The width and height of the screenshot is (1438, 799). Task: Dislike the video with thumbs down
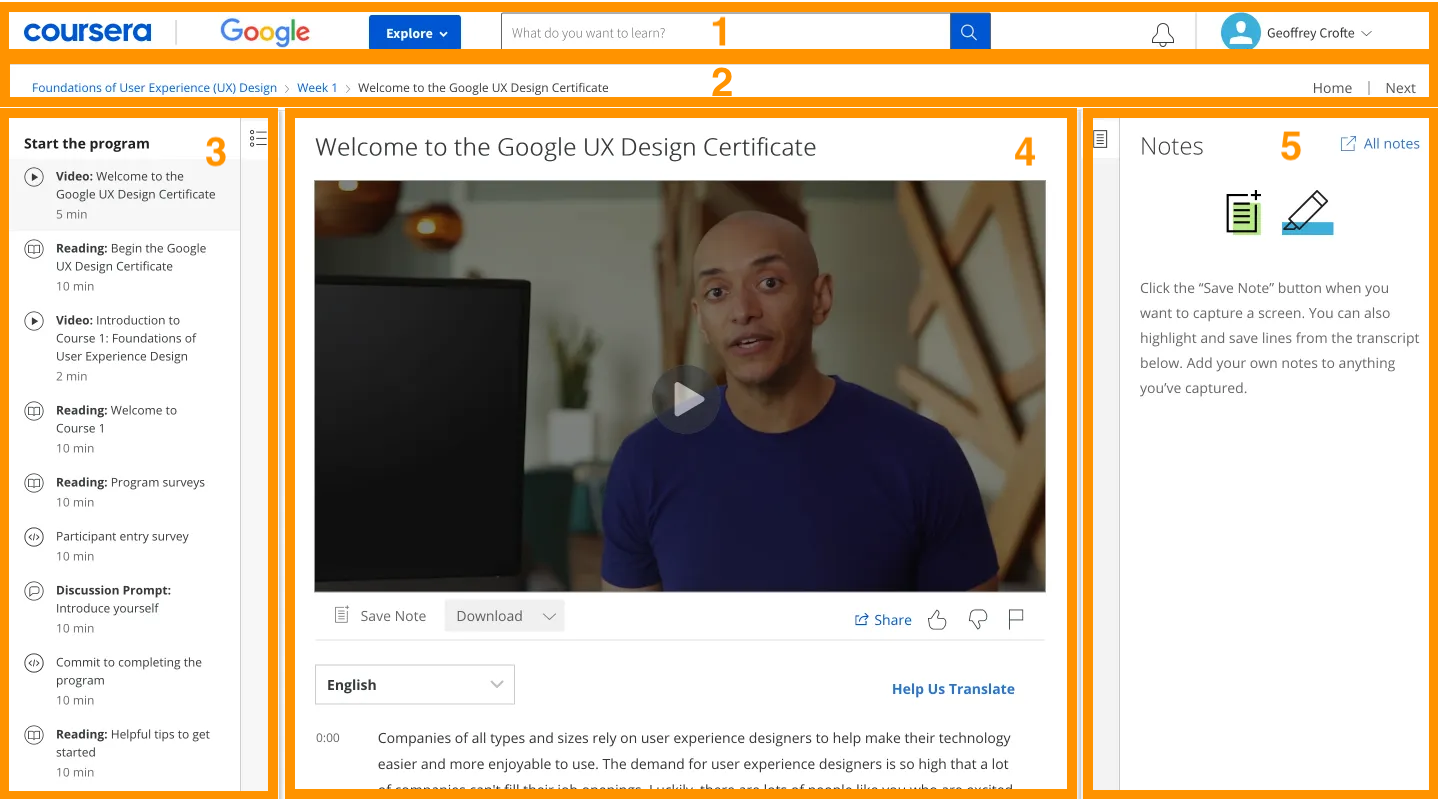point(978,620)
